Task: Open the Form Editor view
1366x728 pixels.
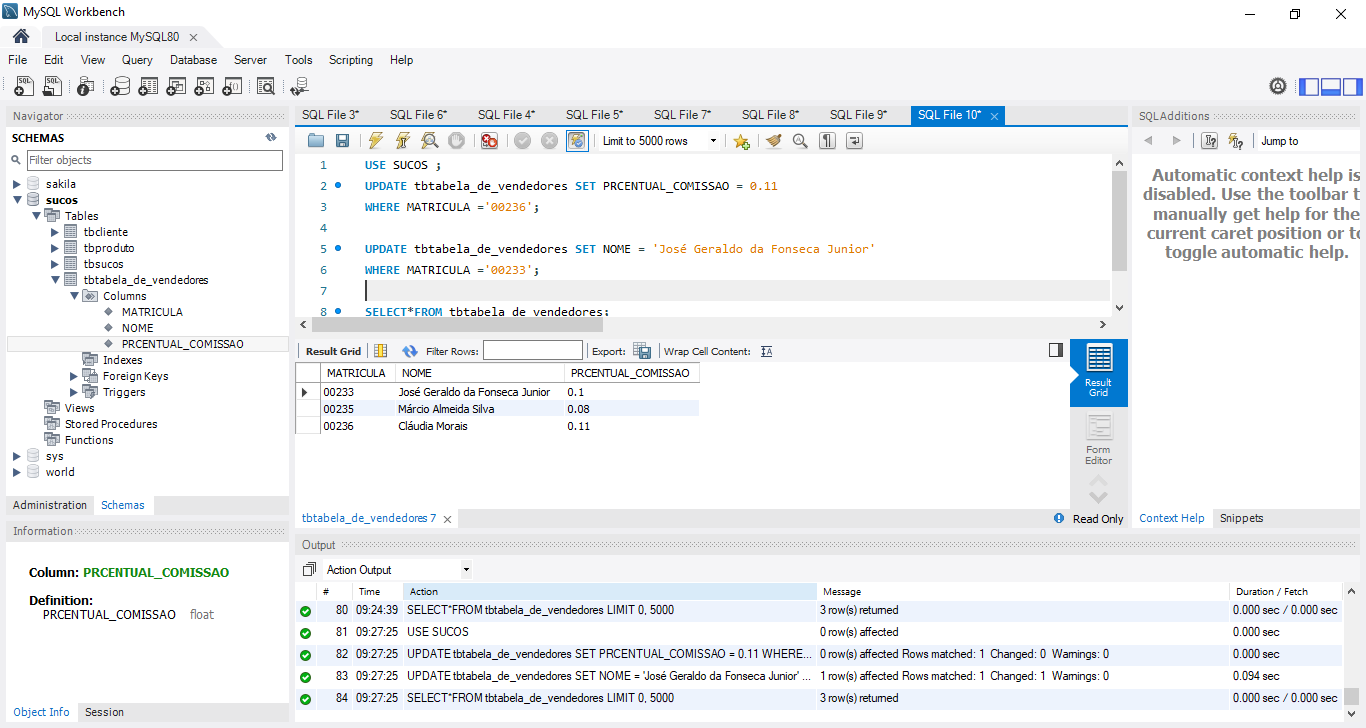Action: [x=1098, y=439]
